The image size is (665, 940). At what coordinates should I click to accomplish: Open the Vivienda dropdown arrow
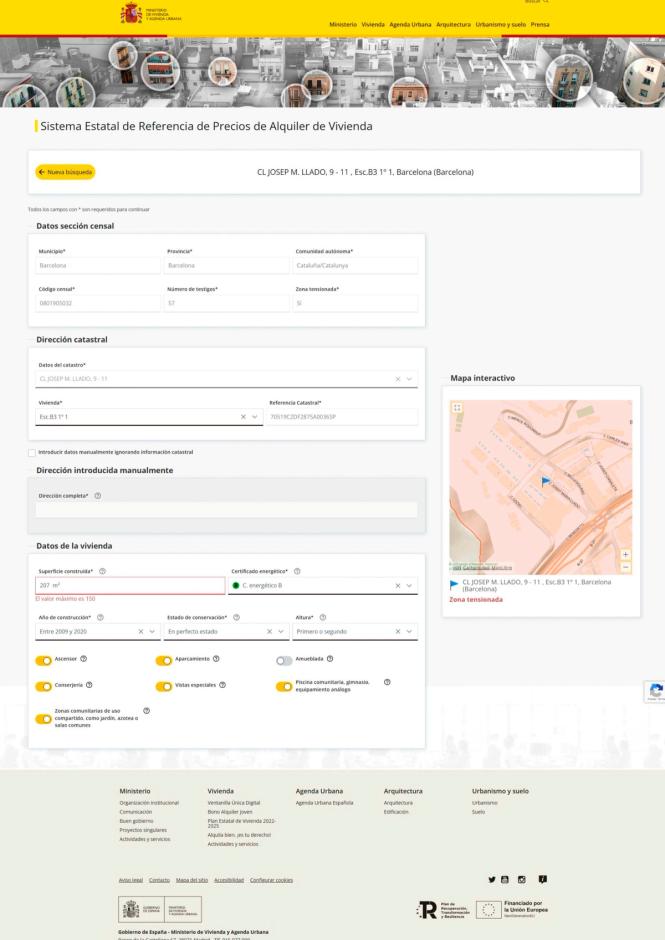[255, 417]
